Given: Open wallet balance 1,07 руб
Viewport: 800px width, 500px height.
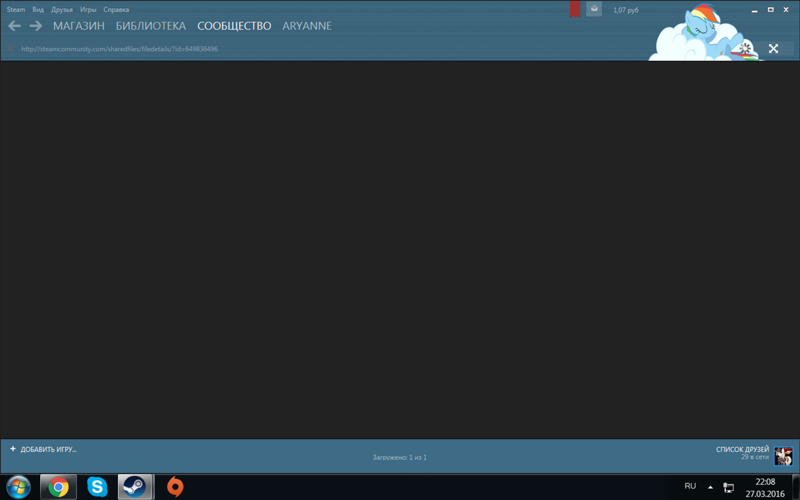Looking at the screenshot, I should click(626, 10).
